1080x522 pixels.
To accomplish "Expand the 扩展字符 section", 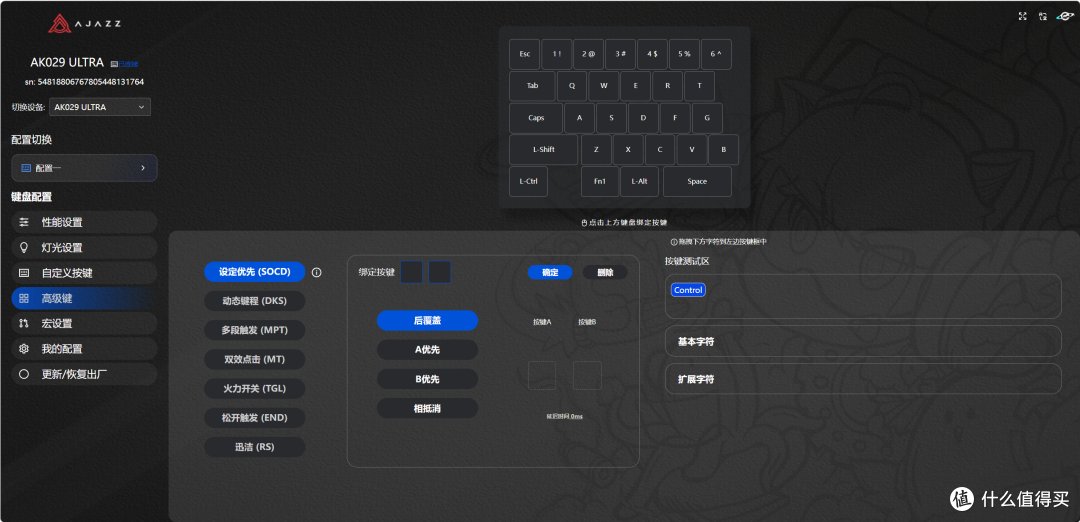I will click(x=863, y=379).
